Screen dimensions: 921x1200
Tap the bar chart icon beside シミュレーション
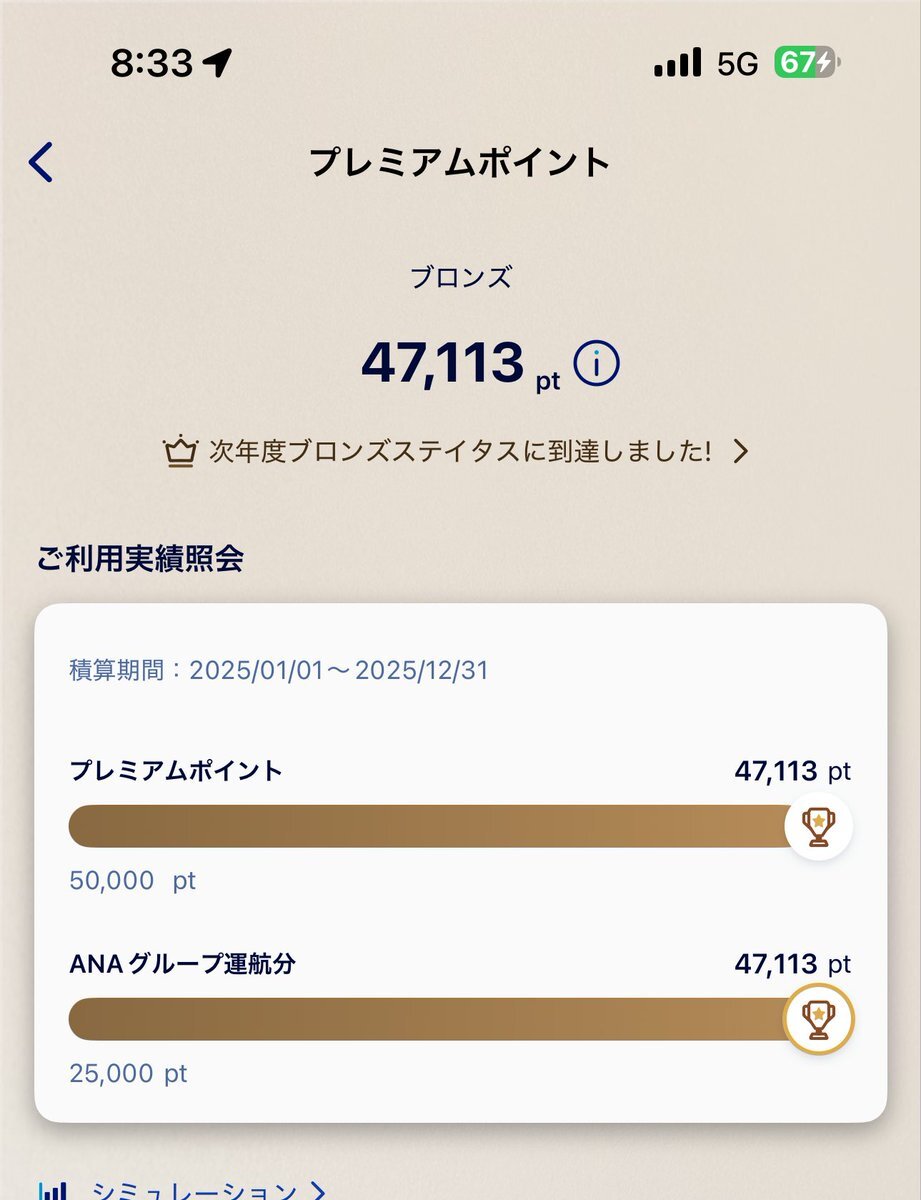tap(52, 1190)
